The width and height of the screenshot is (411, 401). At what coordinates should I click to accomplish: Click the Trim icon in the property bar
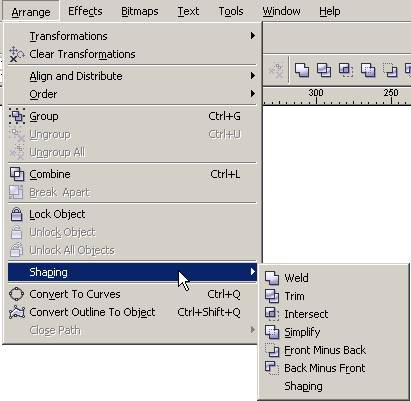[324, 70]
